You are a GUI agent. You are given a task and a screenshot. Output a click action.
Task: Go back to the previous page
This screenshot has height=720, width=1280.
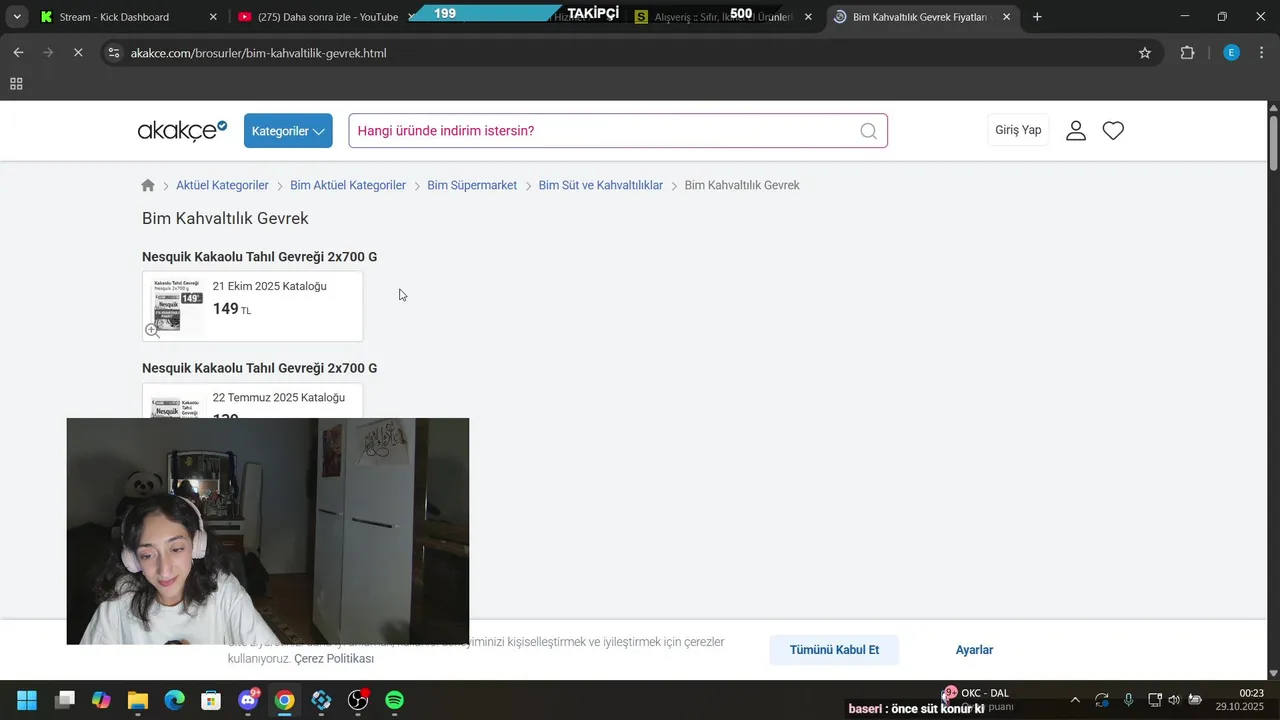(x=18, y=53)
